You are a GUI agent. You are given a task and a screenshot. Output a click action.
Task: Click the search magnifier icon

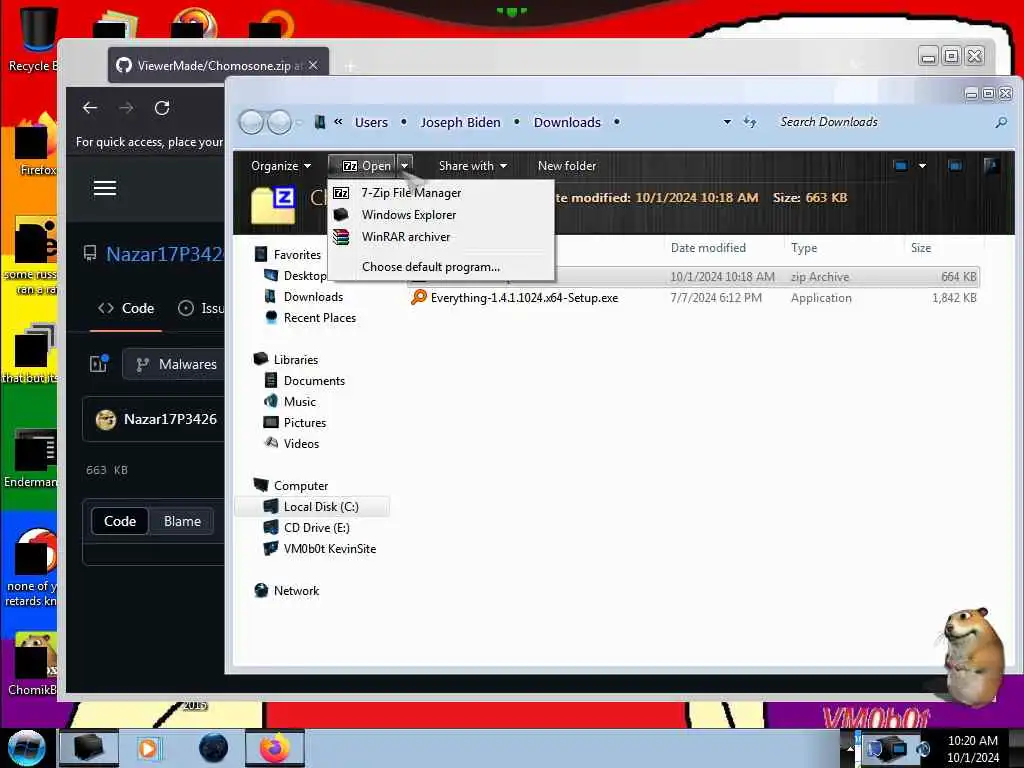pyautogui.click(x=1001, y=122)
